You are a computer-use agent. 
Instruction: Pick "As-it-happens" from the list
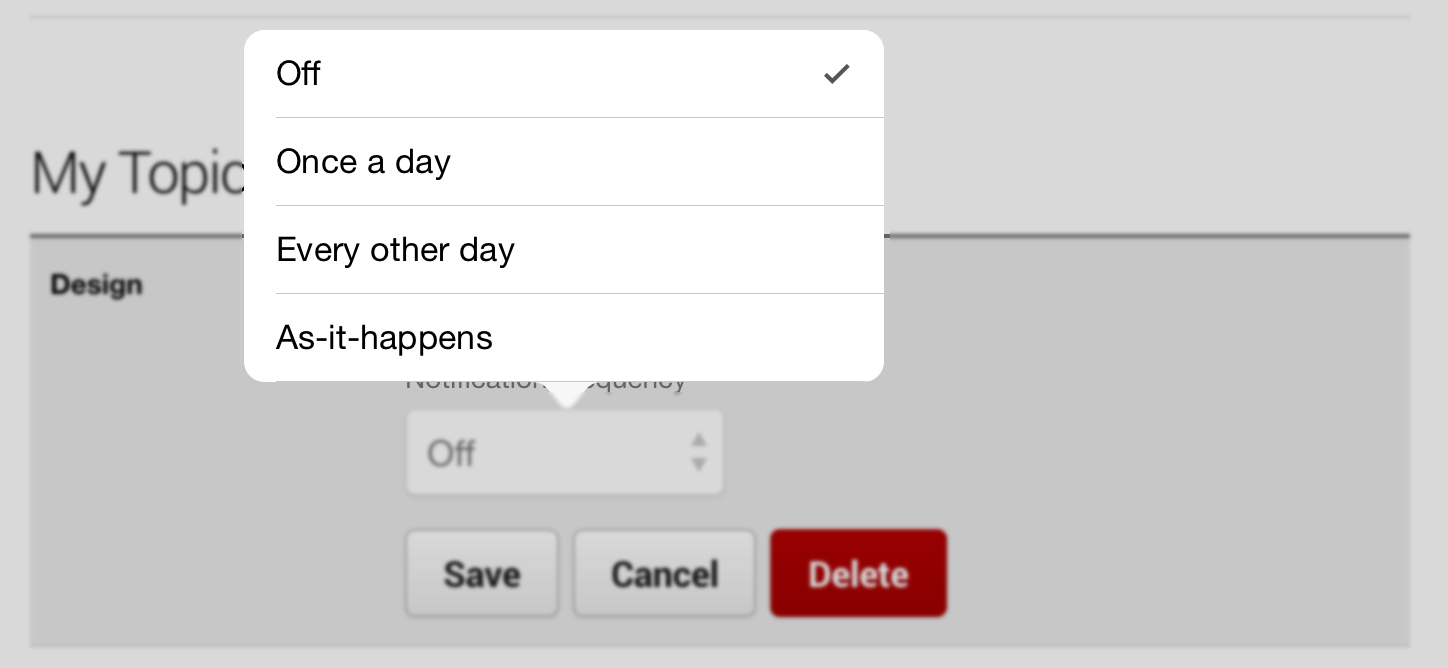[564, 338]
